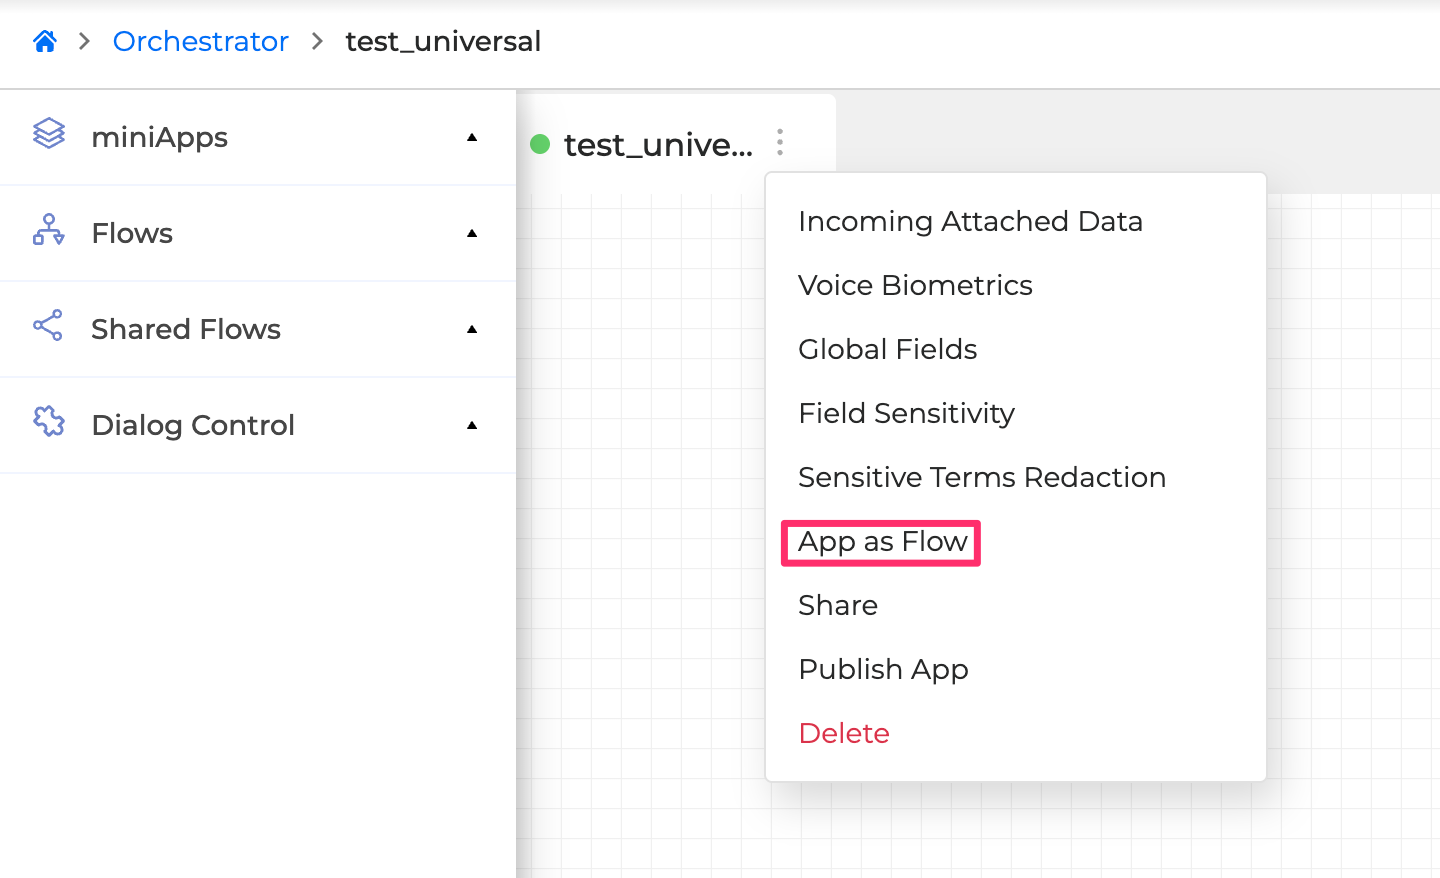This screenshot has height=878, width=1440.
Task: Select Incoming Attached Data menu item
Action: [x=970, y=221]
